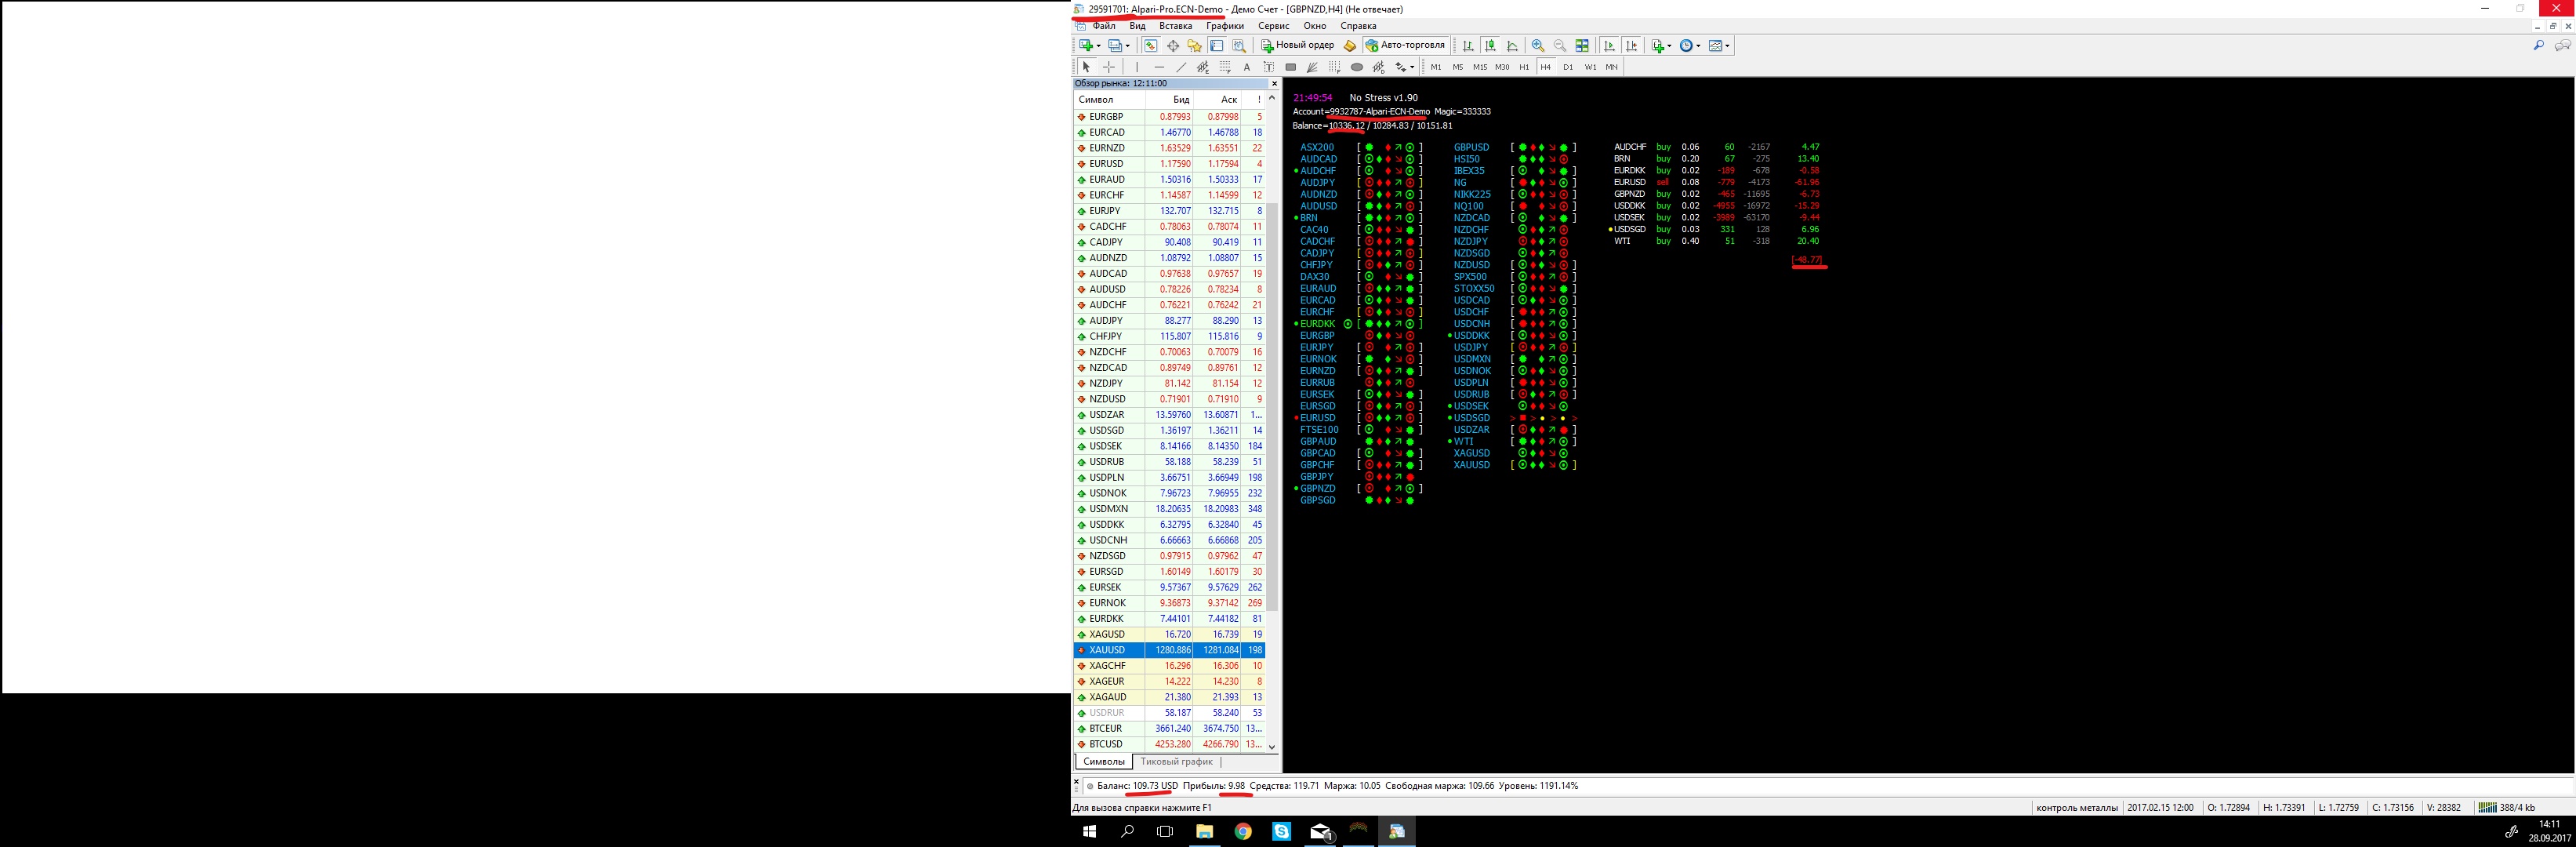
Task: Zoom in on the chart
Action: 1538,46
